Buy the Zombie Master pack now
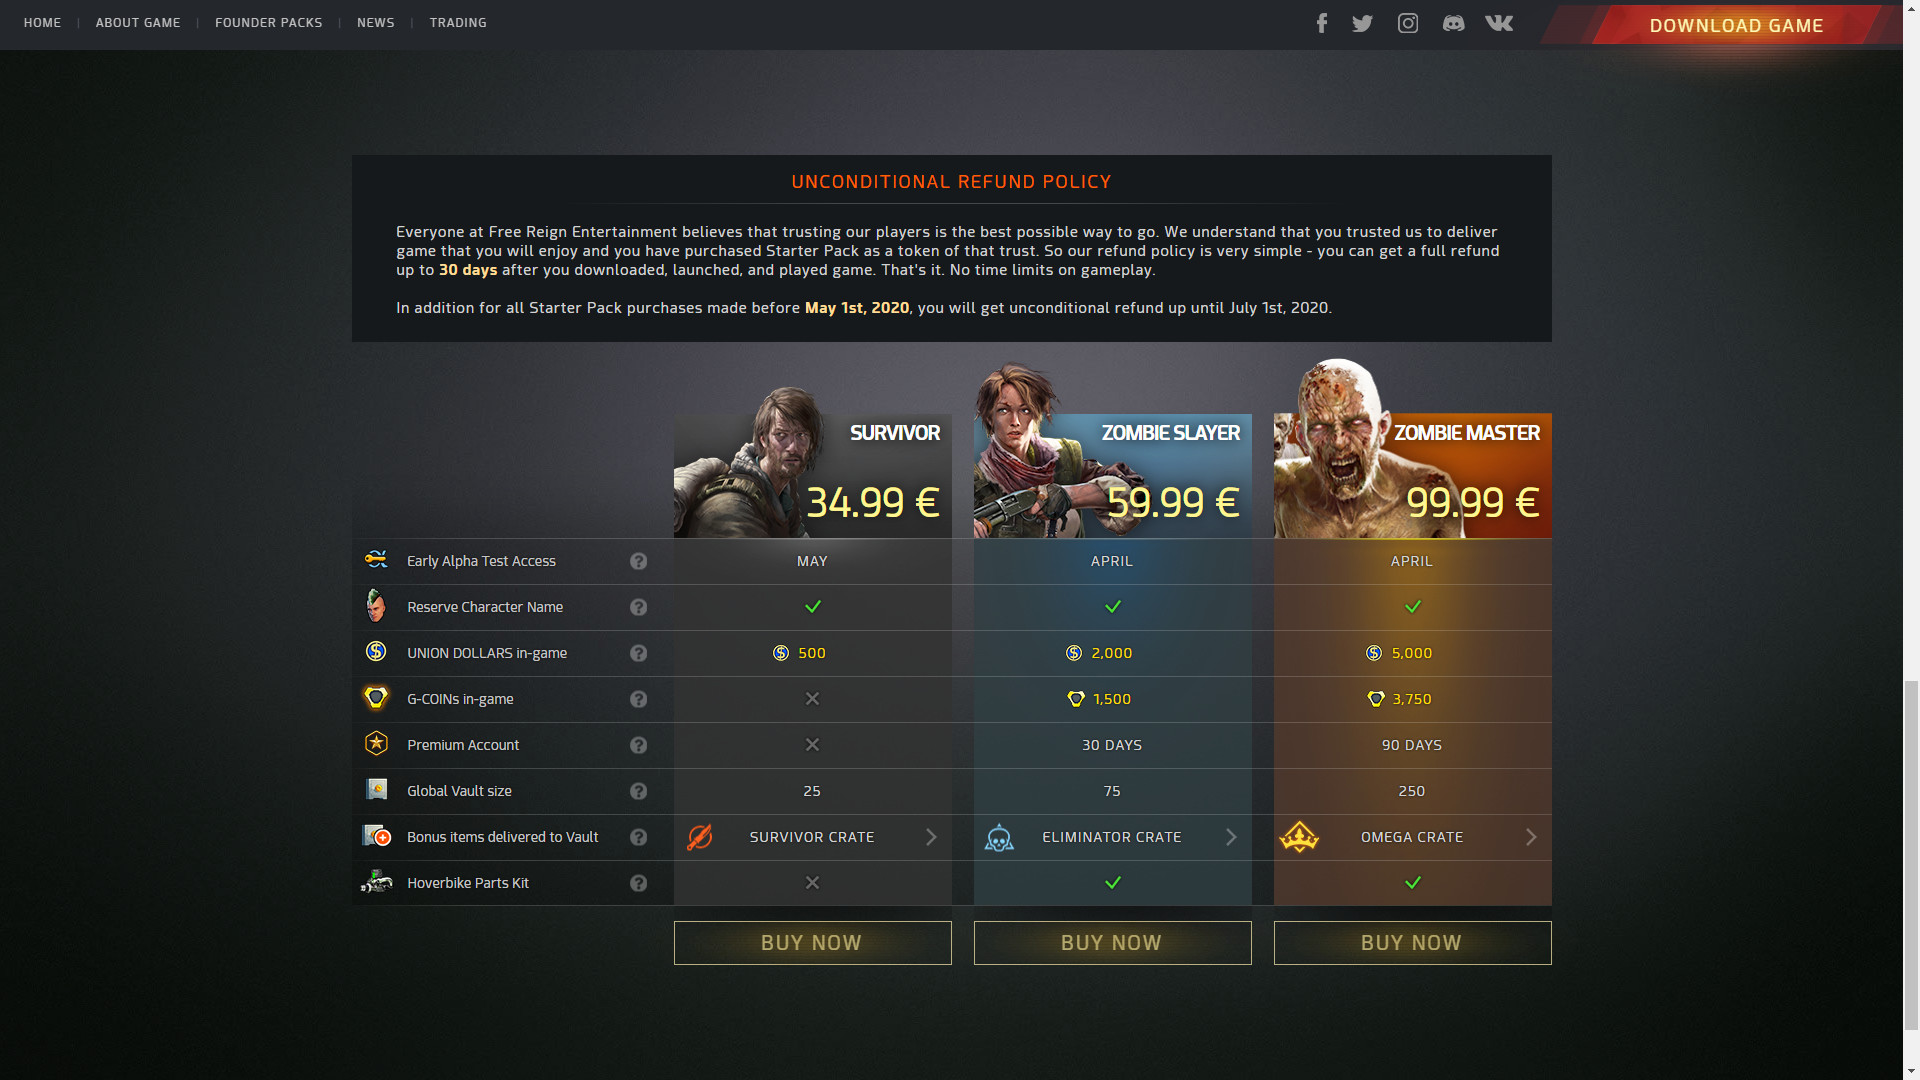Viewport: 1920px width, 1080px height. (1412, 943)
